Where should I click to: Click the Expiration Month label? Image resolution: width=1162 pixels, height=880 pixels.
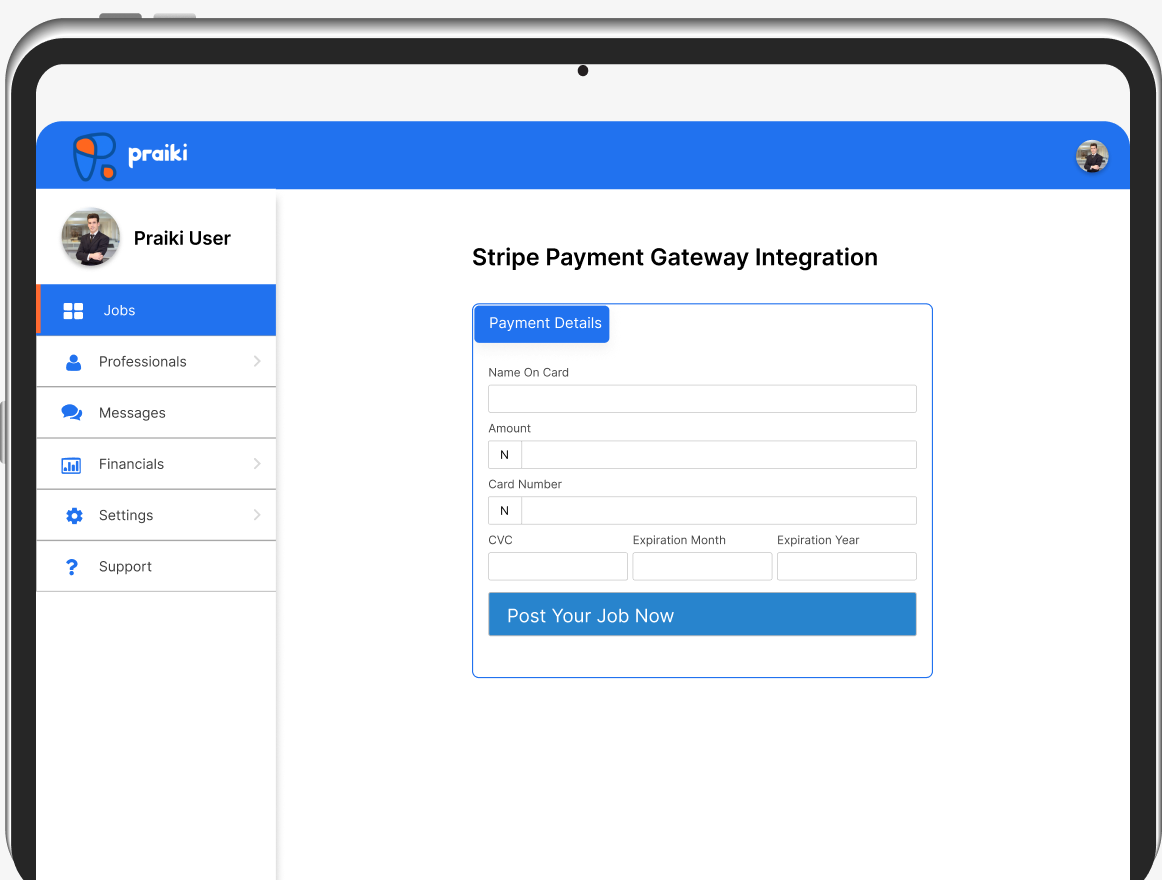[679, 540]
